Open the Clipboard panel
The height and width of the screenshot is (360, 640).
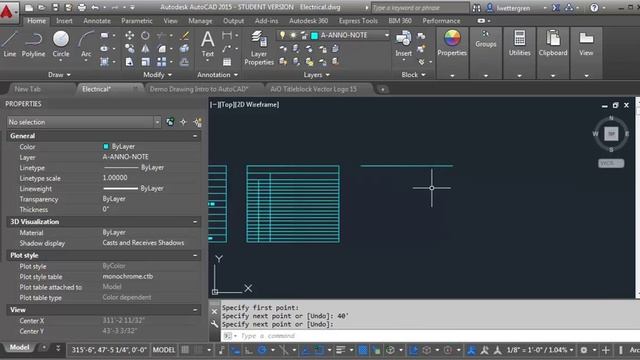tap(553, 43)
